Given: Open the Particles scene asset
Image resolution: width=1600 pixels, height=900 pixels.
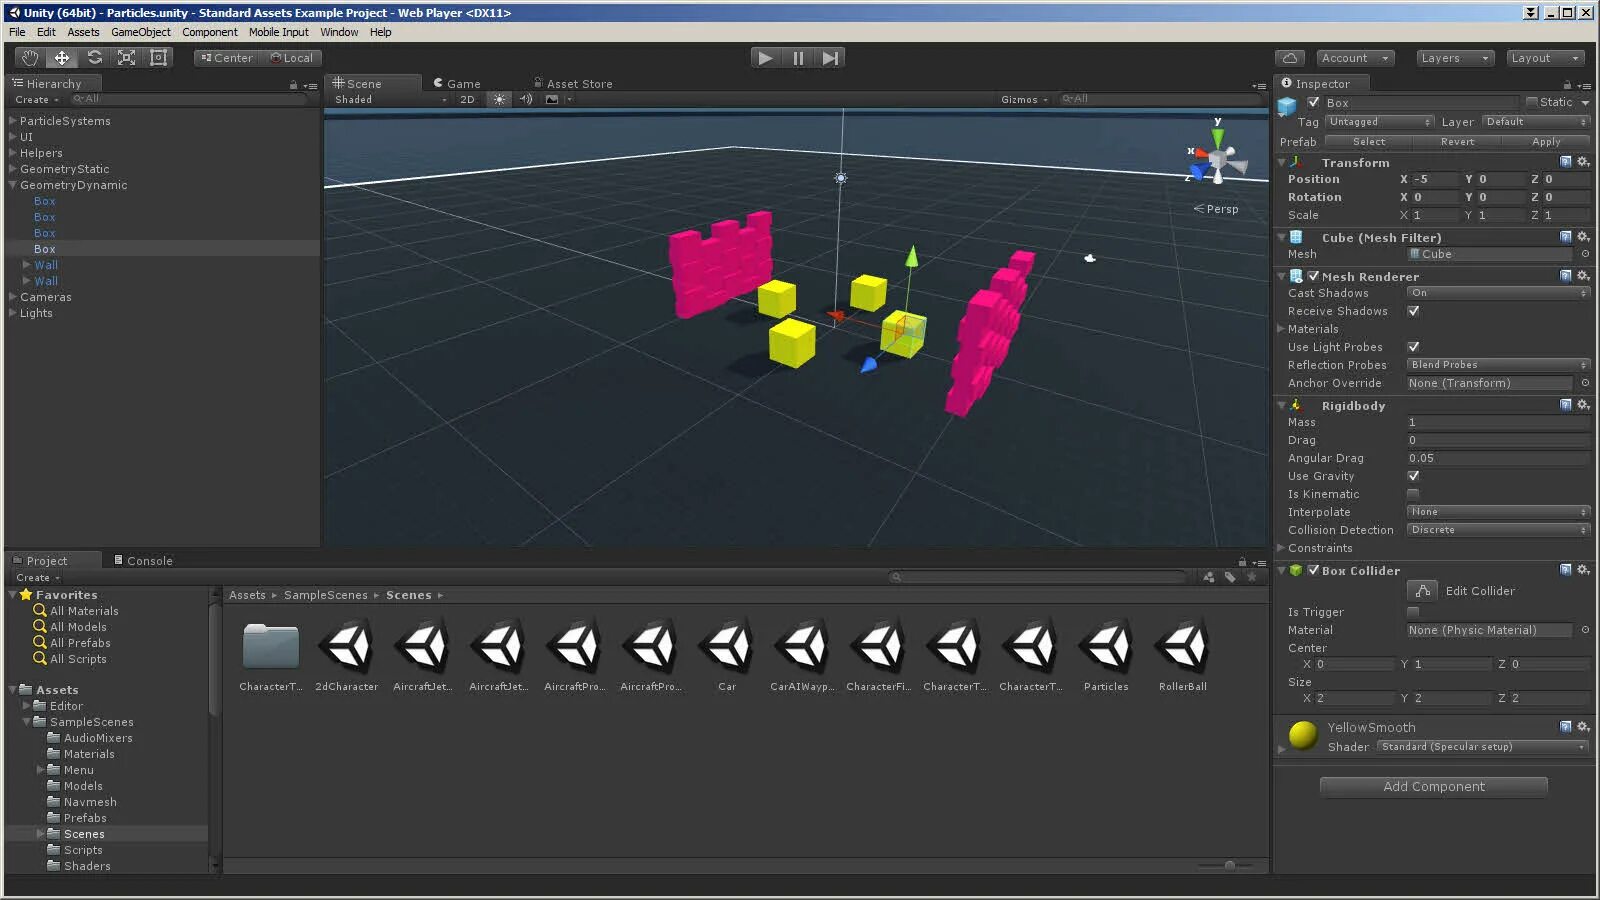Looking at the screenshot, I should 1106,654.
